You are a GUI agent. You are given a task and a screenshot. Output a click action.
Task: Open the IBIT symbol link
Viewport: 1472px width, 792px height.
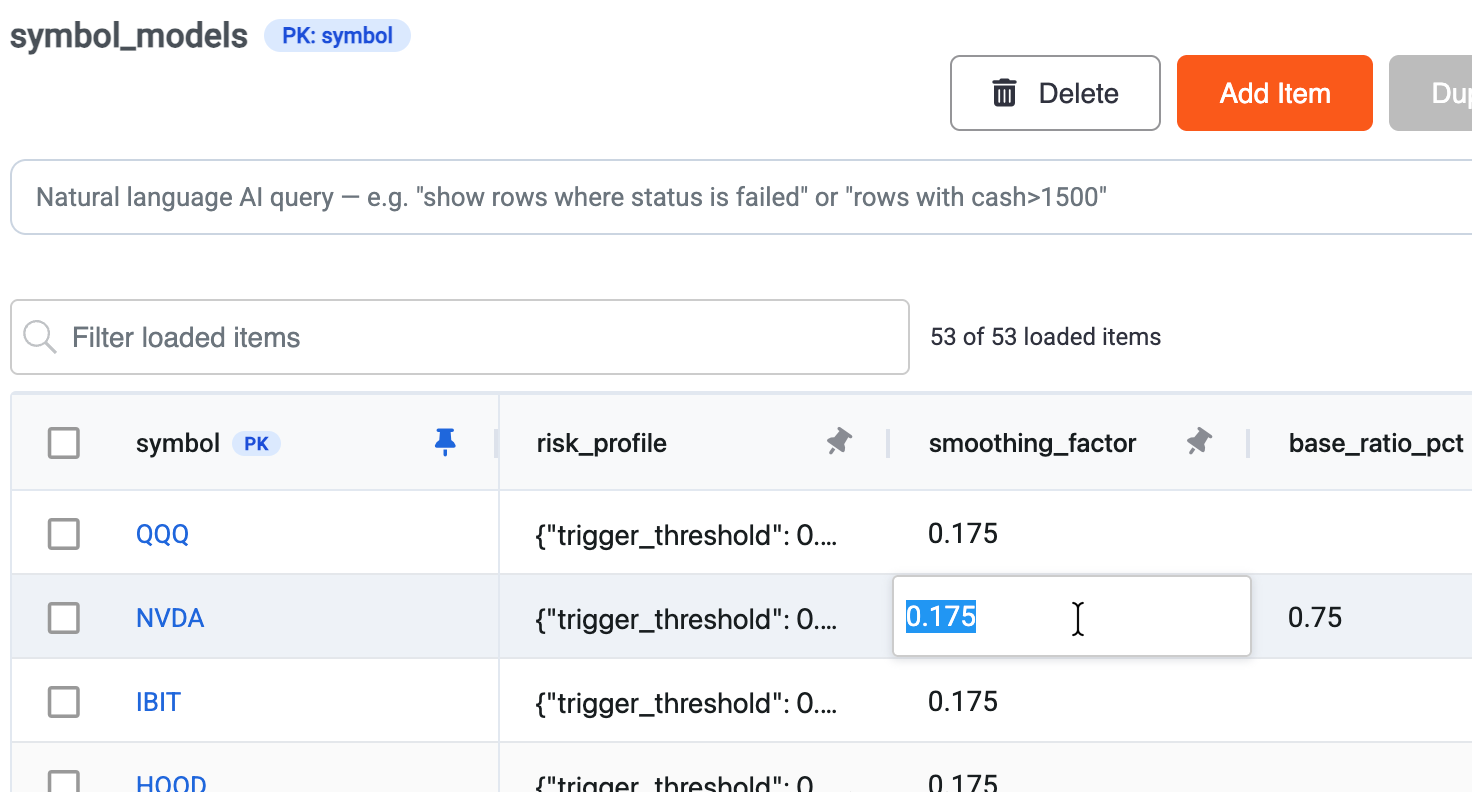[x=158, y=702]
